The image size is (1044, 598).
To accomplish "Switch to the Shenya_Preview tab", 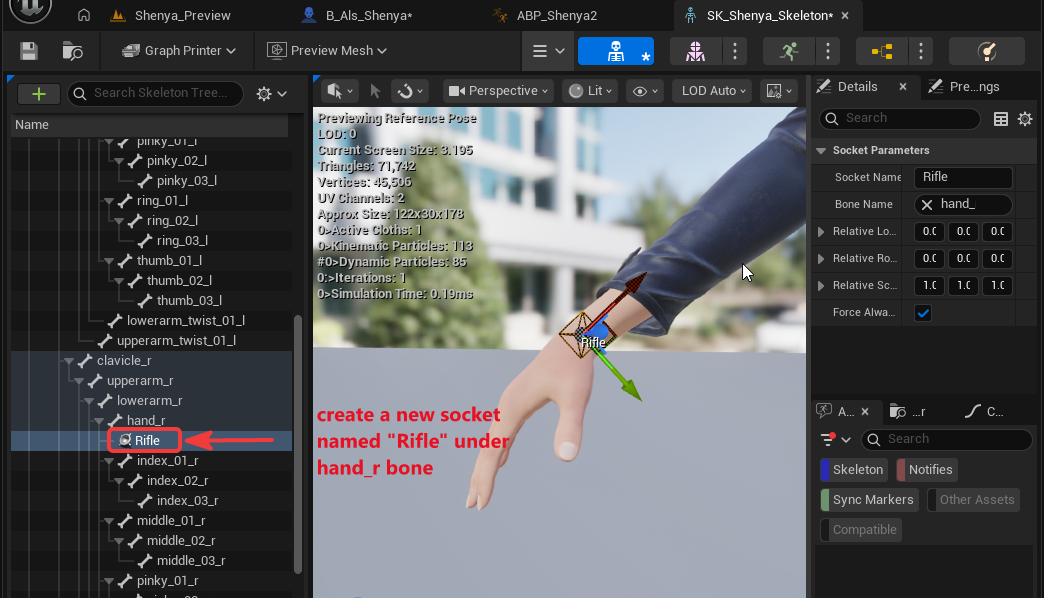I will coord(172,15).
